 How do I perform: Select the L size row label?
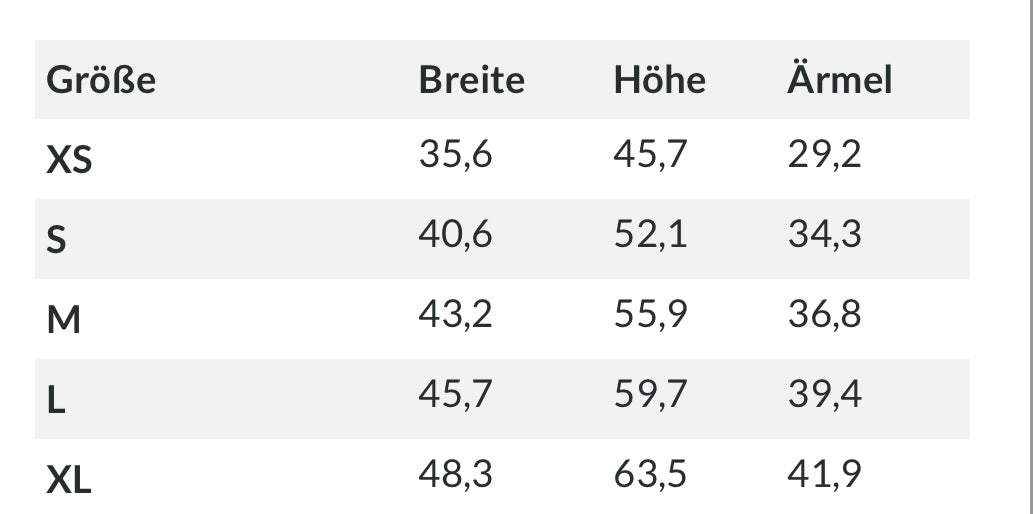[x=56, y=400]
